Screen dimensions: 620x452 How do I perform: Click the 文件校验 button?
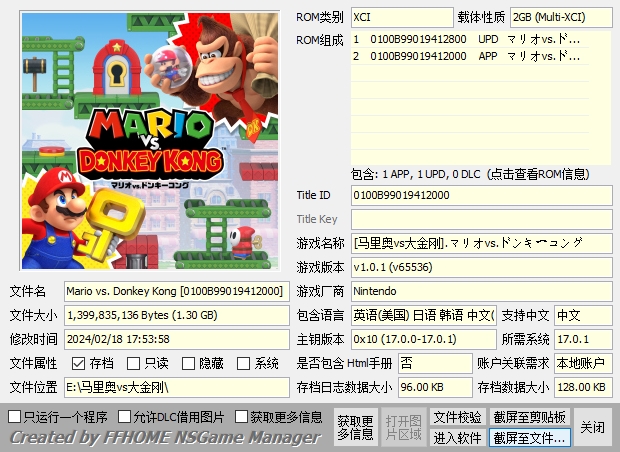[x=457, y=417]
